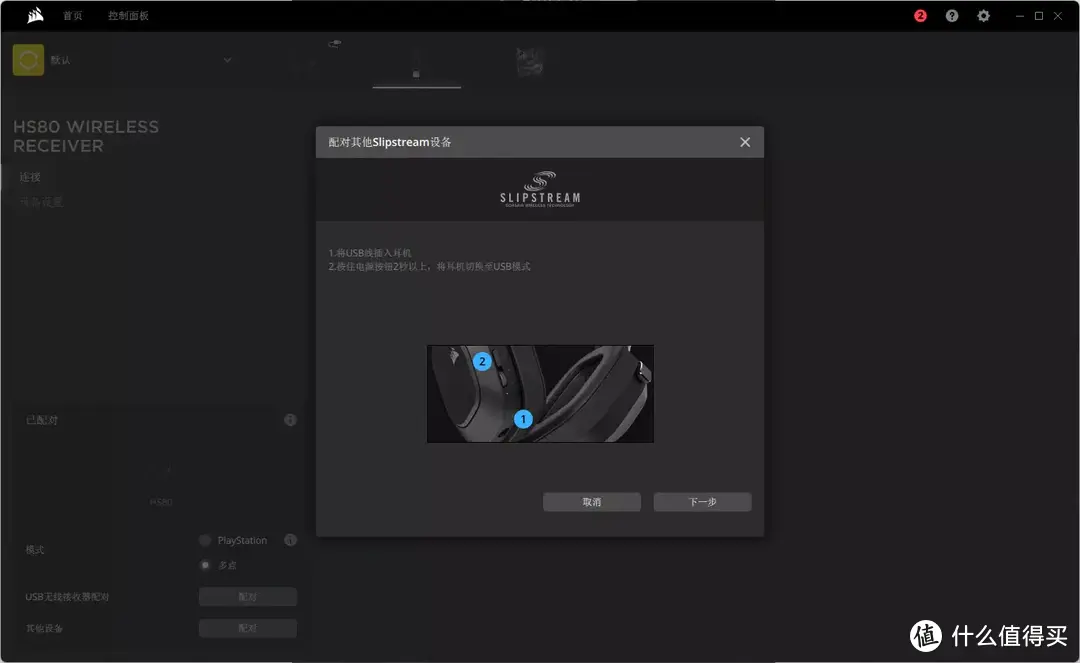Maximize the iCUE window

point(1039,16)
